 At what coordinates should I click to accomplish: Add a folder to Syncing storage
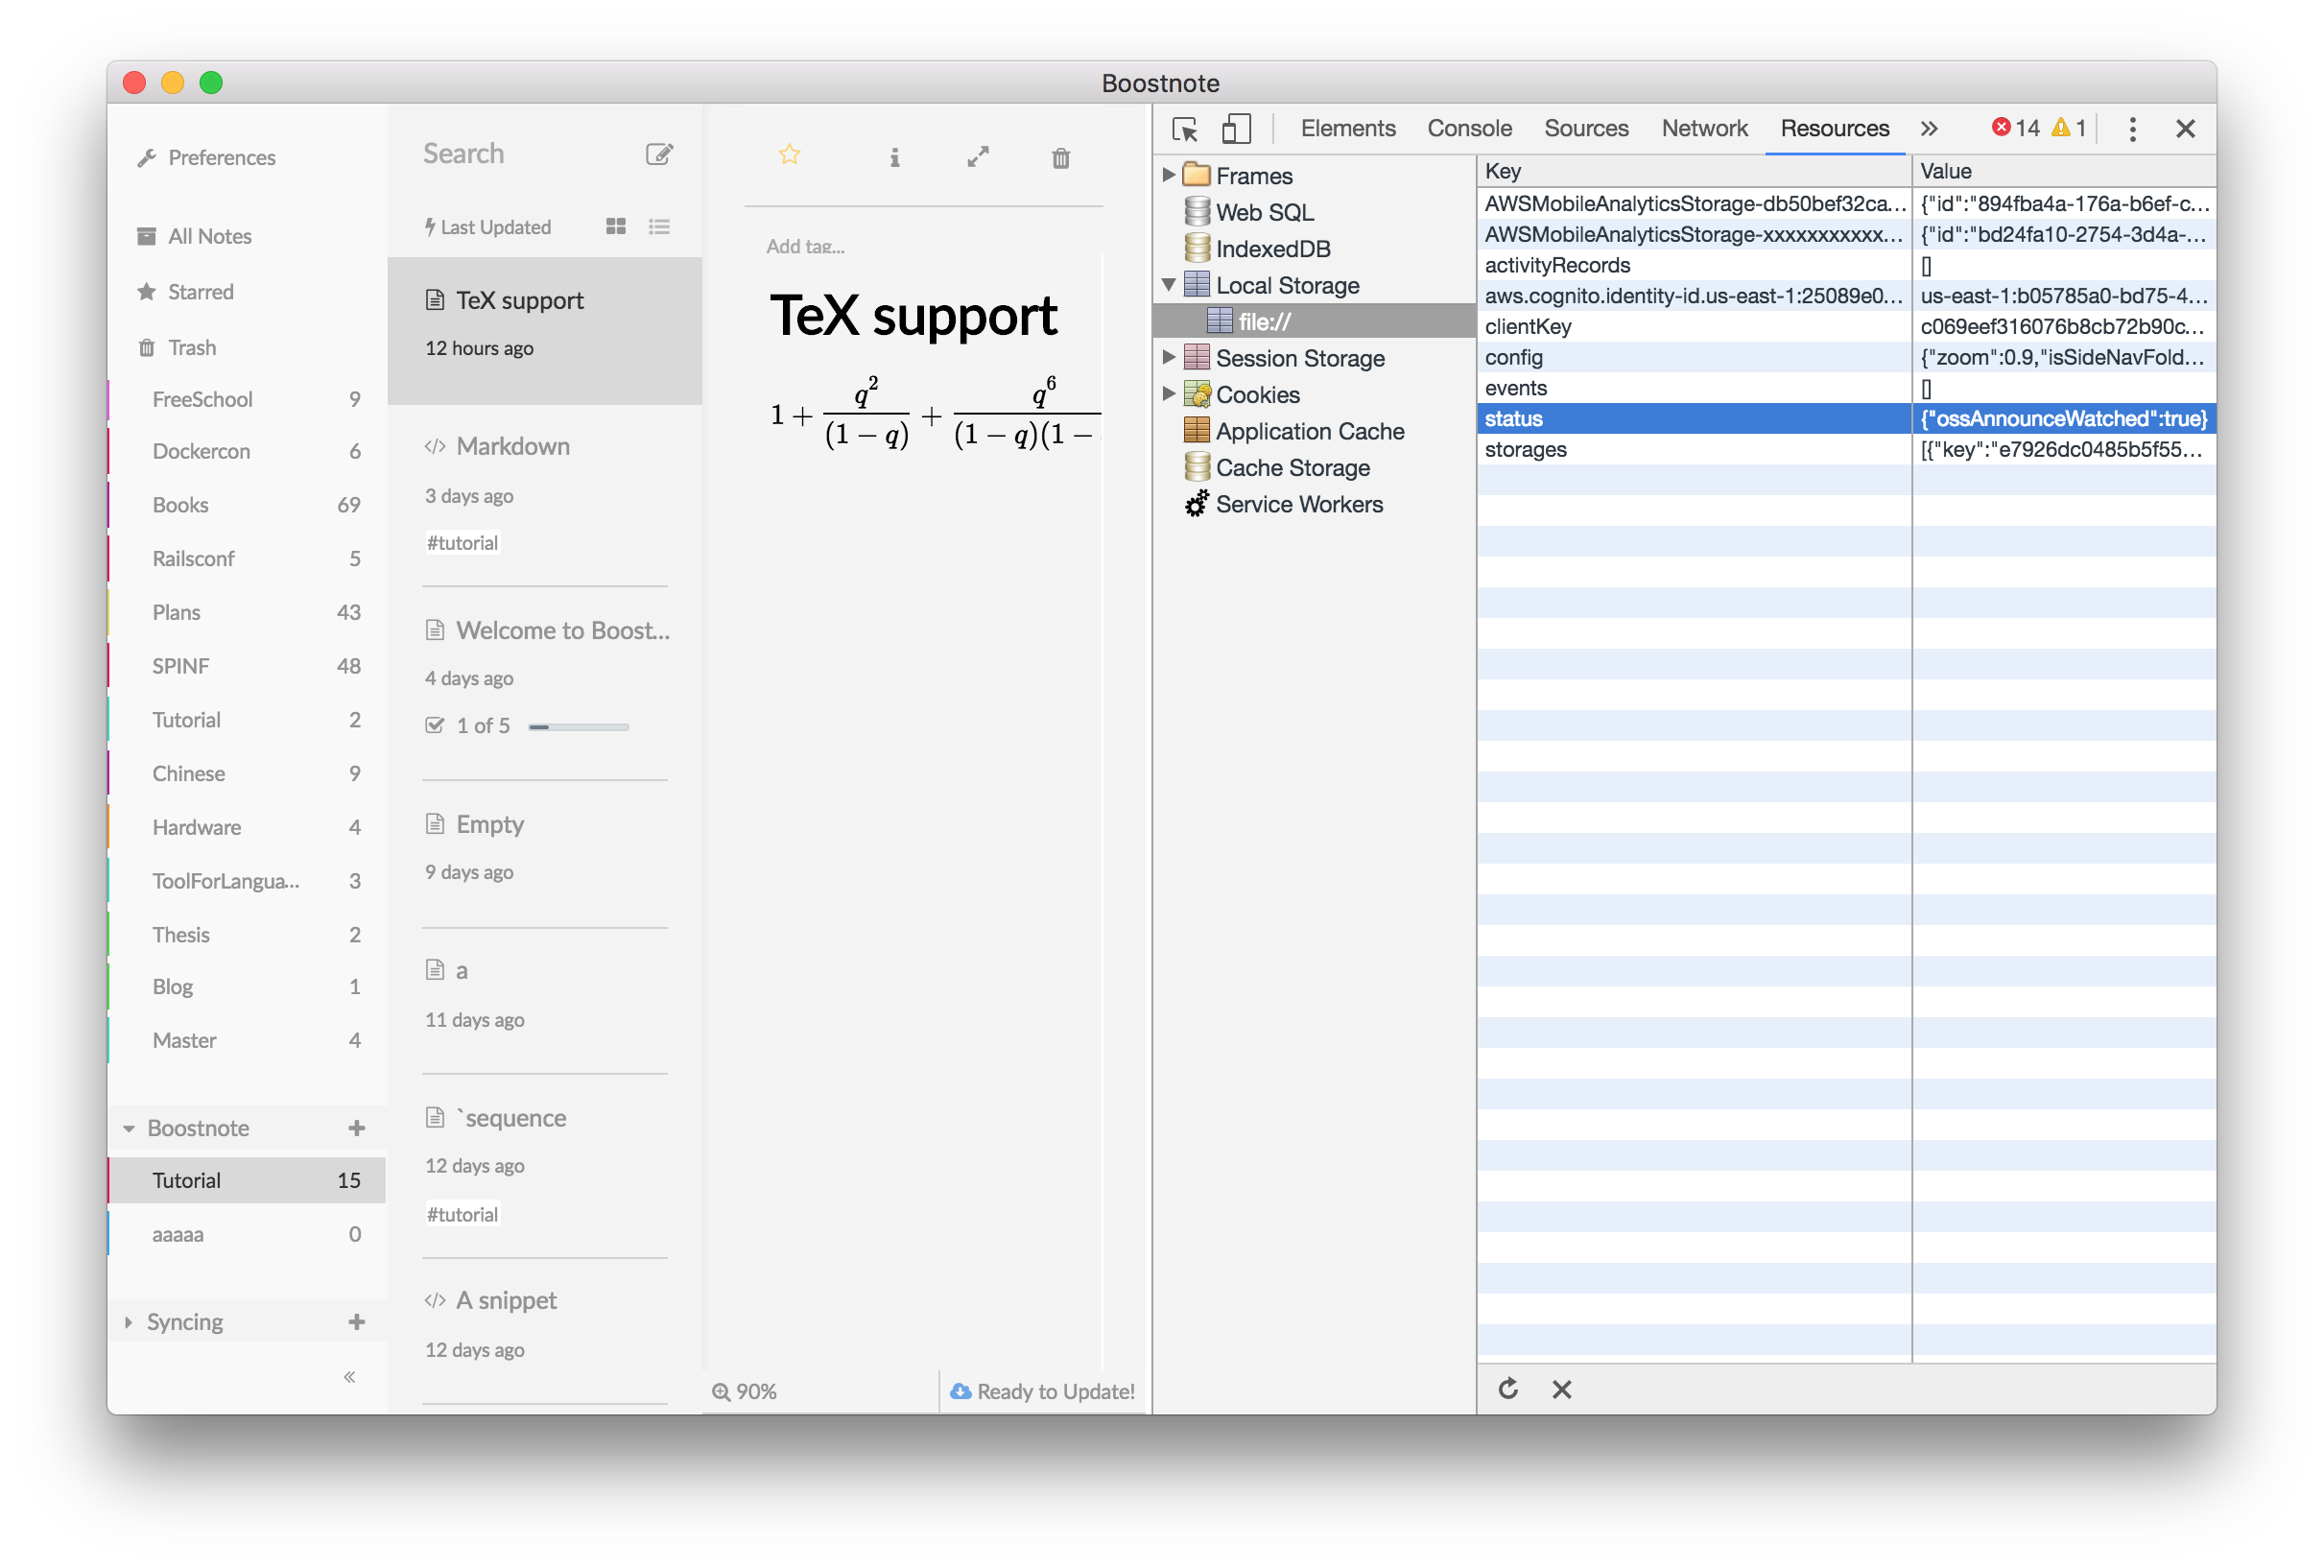[x=356, y=1322]
